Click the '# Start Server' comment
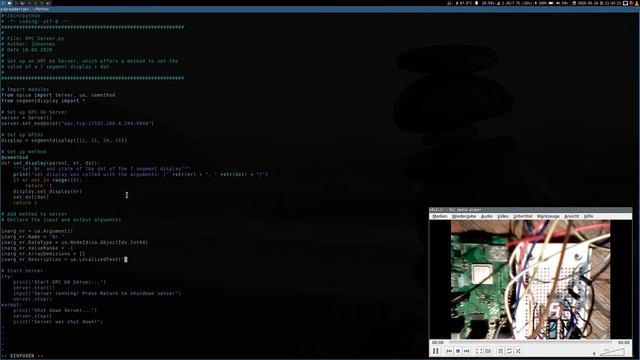Viewport: 640px width, 360px height. pos(22,271)
